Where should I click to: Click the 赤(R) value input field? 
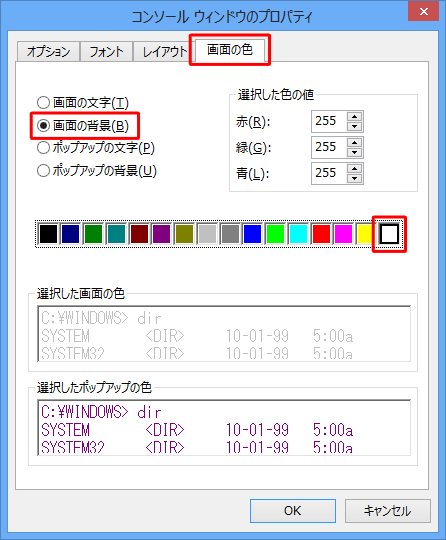click(329, 121)
